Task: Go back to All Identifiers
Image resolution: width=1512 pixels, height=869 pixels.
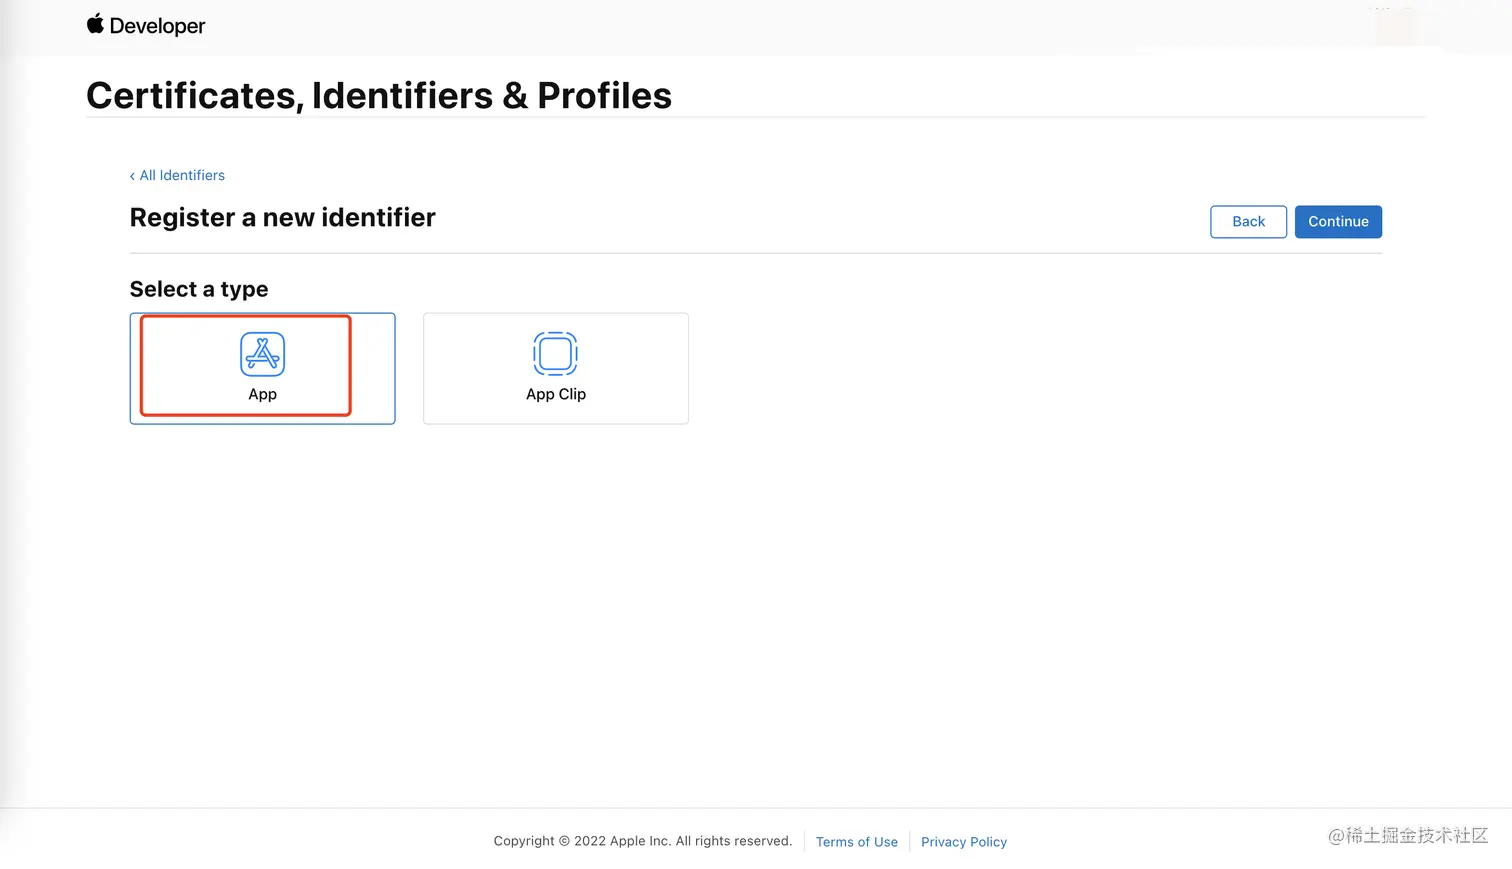Action: 182,175
